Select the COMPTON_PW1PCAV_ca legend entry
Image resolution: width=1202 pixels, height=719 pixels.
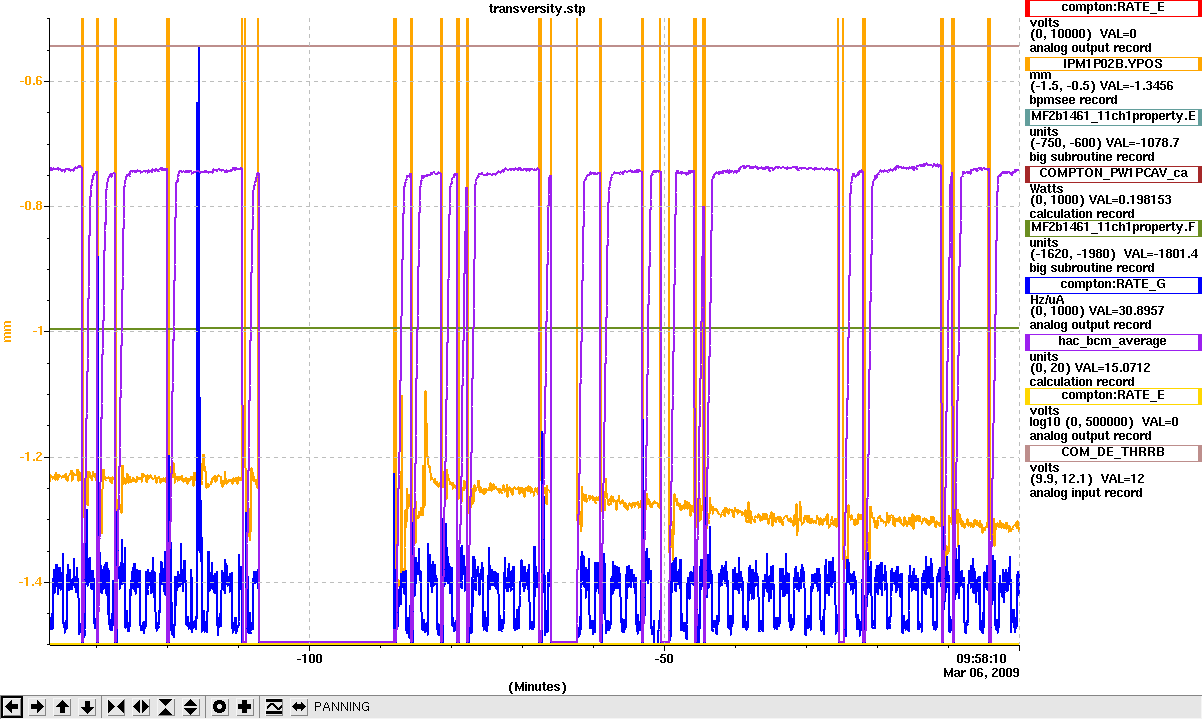[x=1113, y=174]
